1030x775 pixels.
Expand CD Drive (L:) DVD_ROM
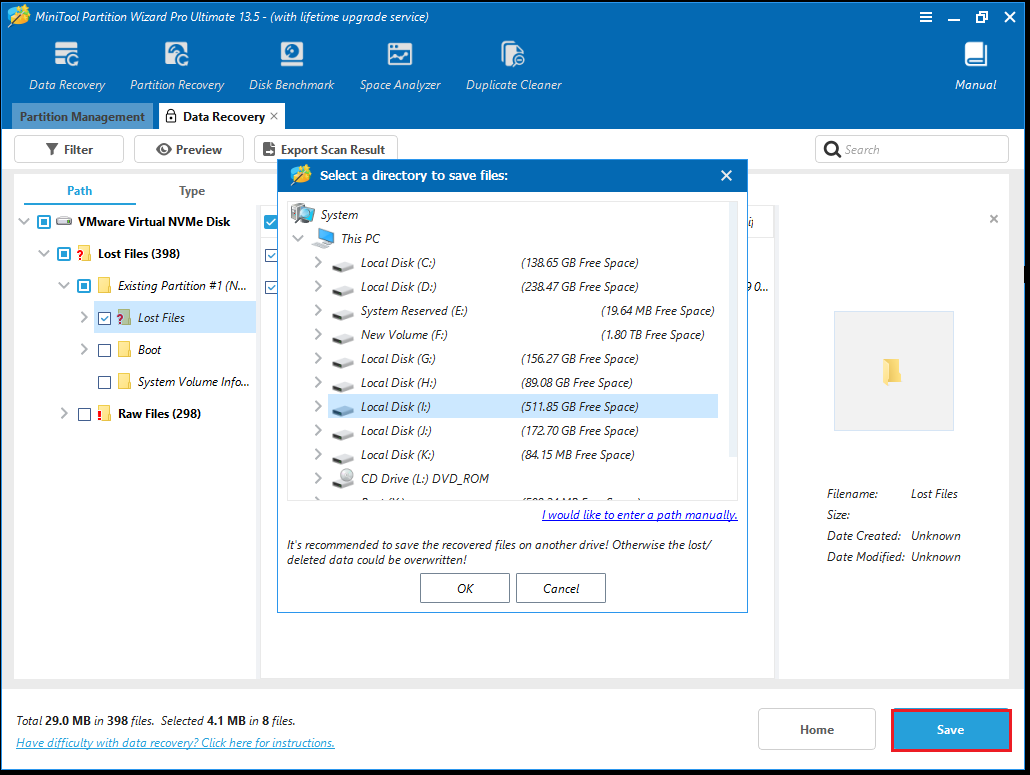coord(318,478)
